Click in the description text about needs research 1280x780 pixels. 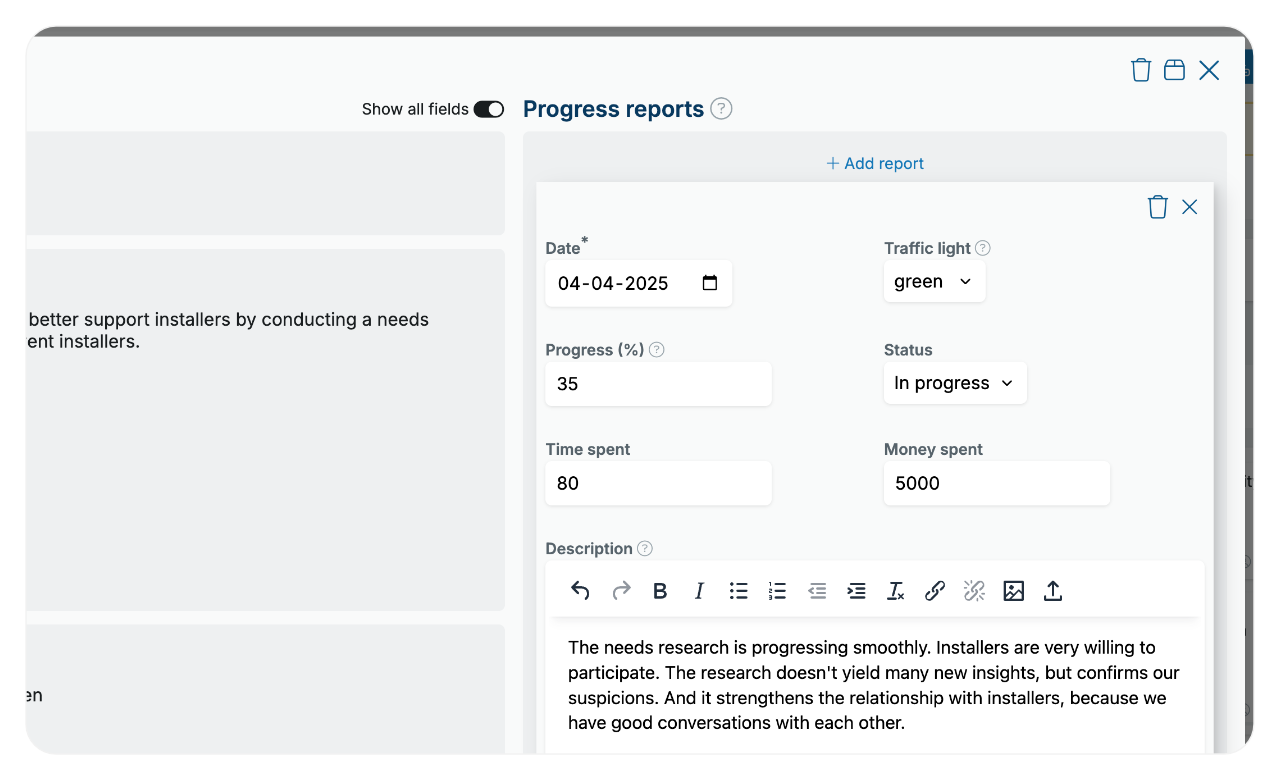pyautogui.click(x=874, y=685)
